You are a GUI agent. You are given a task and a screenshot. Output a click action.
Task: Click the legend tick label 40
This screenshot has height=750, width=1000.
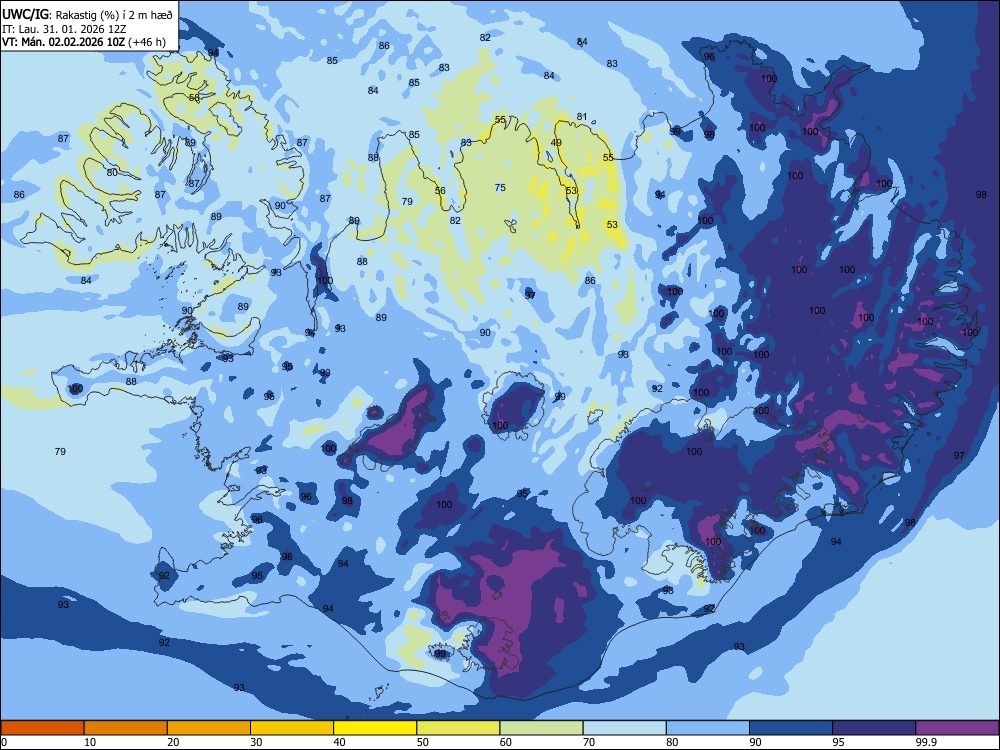(x=340, y=742)
